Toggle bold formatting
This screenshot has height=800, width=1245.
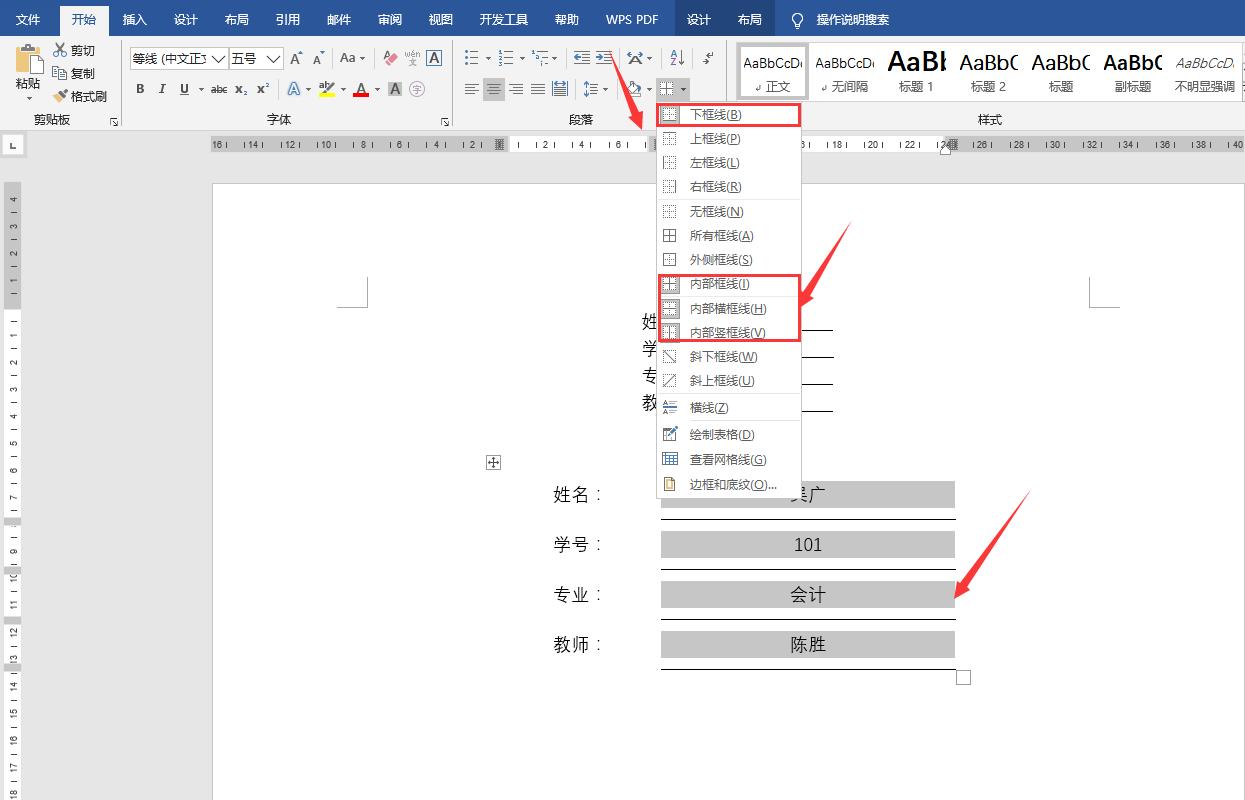click(x=140, y=89)
